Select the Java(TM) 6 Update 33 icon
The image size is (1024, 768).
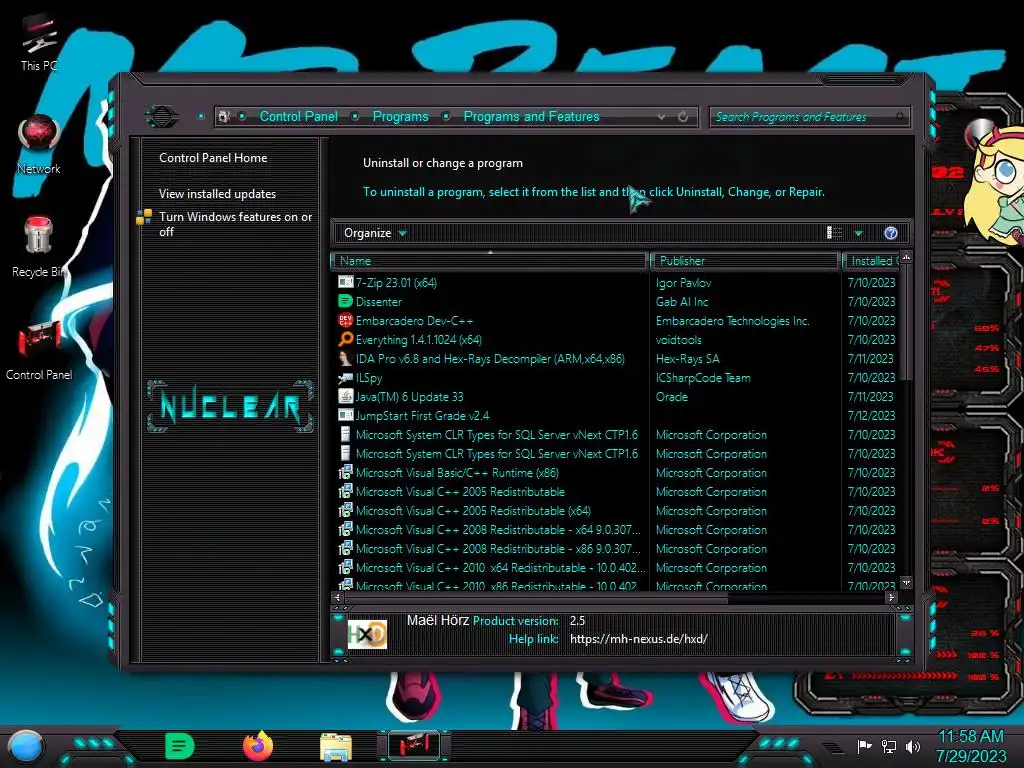pos(345,396)
